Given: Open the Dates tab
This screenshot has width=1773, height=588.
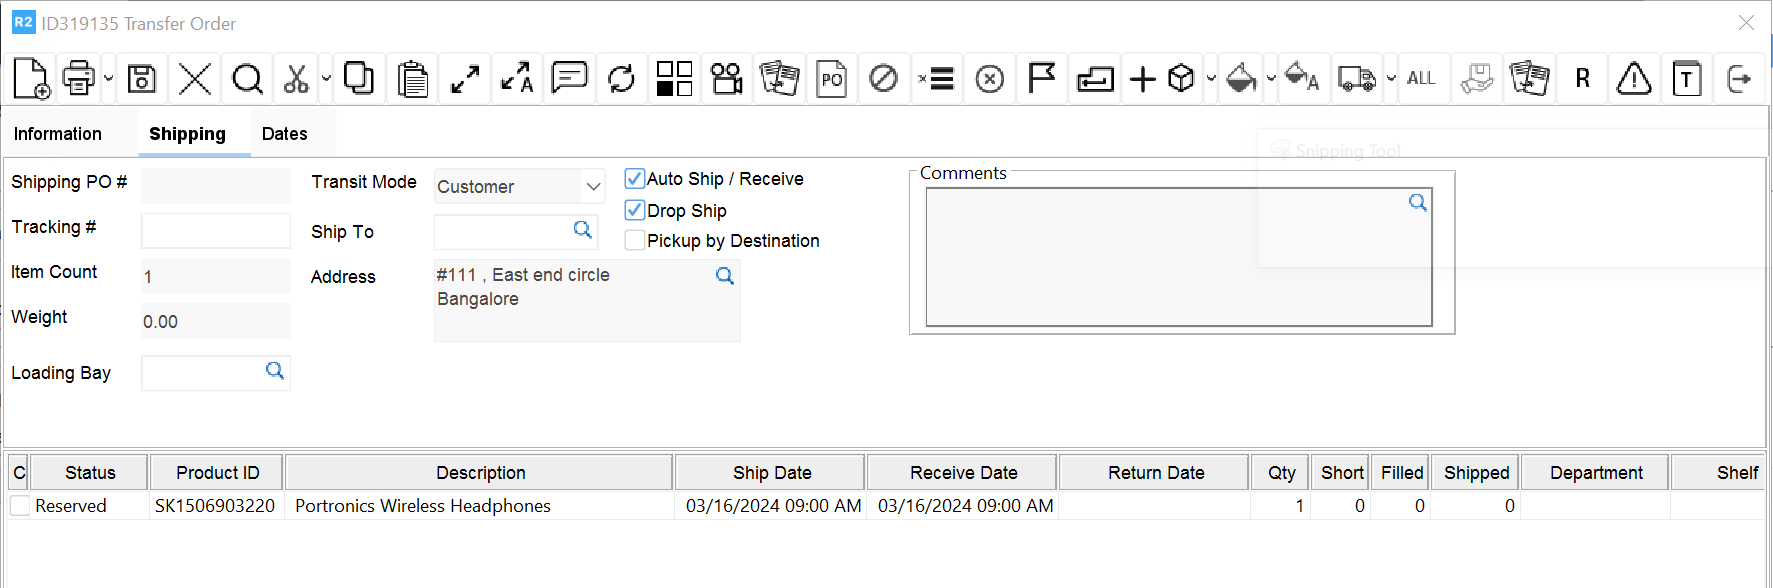Looking at the screenshot, I should point(284,134).
